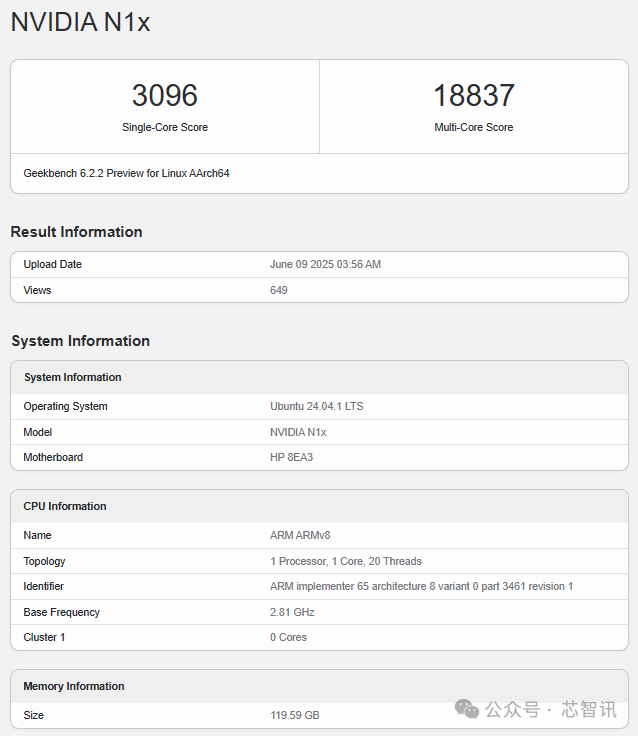Select the Single-Core Score label

tap(165, 128)
